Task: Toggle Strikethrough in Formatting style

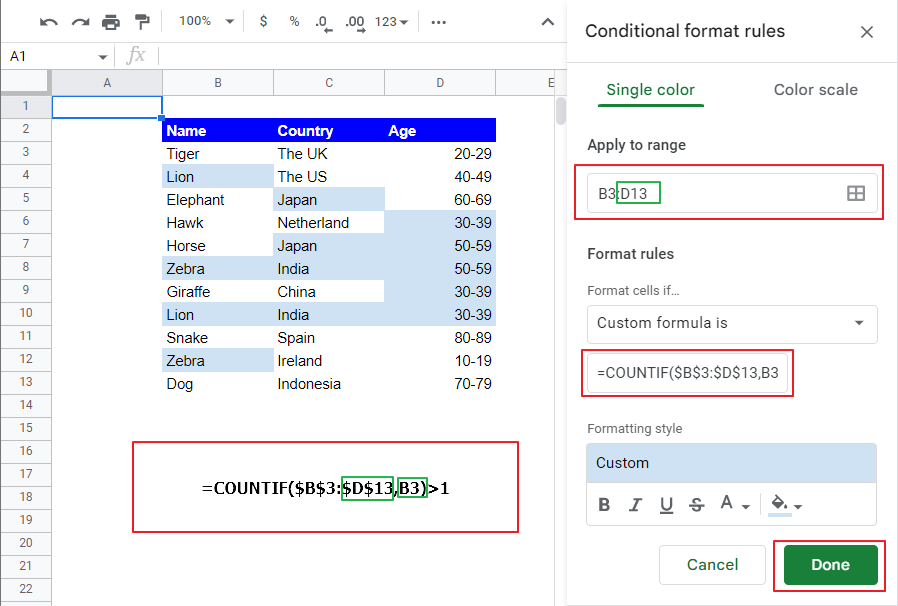Action: click(x=697, y=504)
